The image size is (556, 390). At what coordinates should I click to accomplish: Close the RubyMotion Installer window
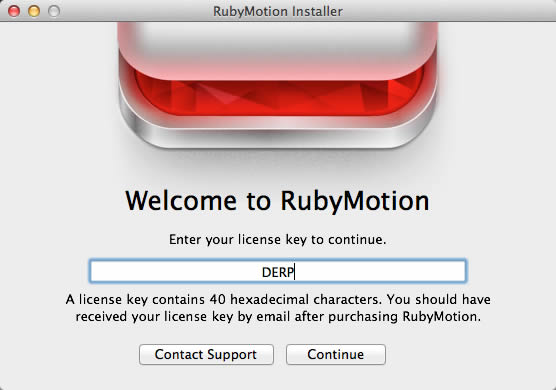tap(14, 11)
